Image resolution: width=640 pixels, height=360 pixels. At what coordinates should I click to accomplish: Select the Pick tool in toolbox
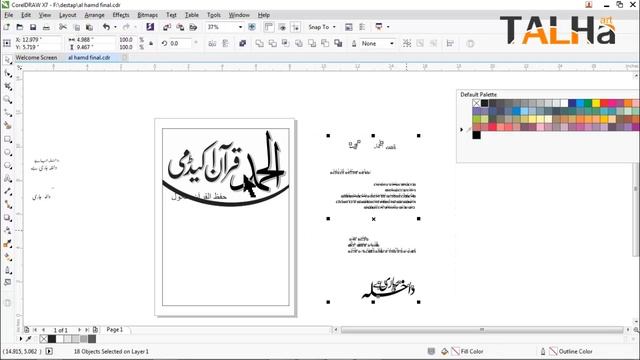pyautogui.click(x=7, y=60)
